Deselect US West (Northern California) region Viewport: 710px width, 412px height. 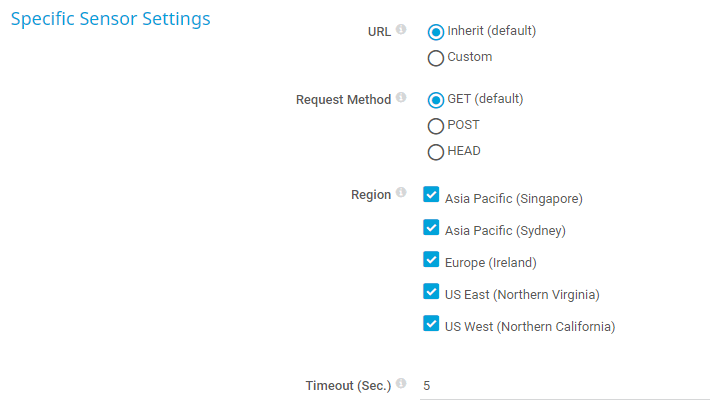click(431, 323)
